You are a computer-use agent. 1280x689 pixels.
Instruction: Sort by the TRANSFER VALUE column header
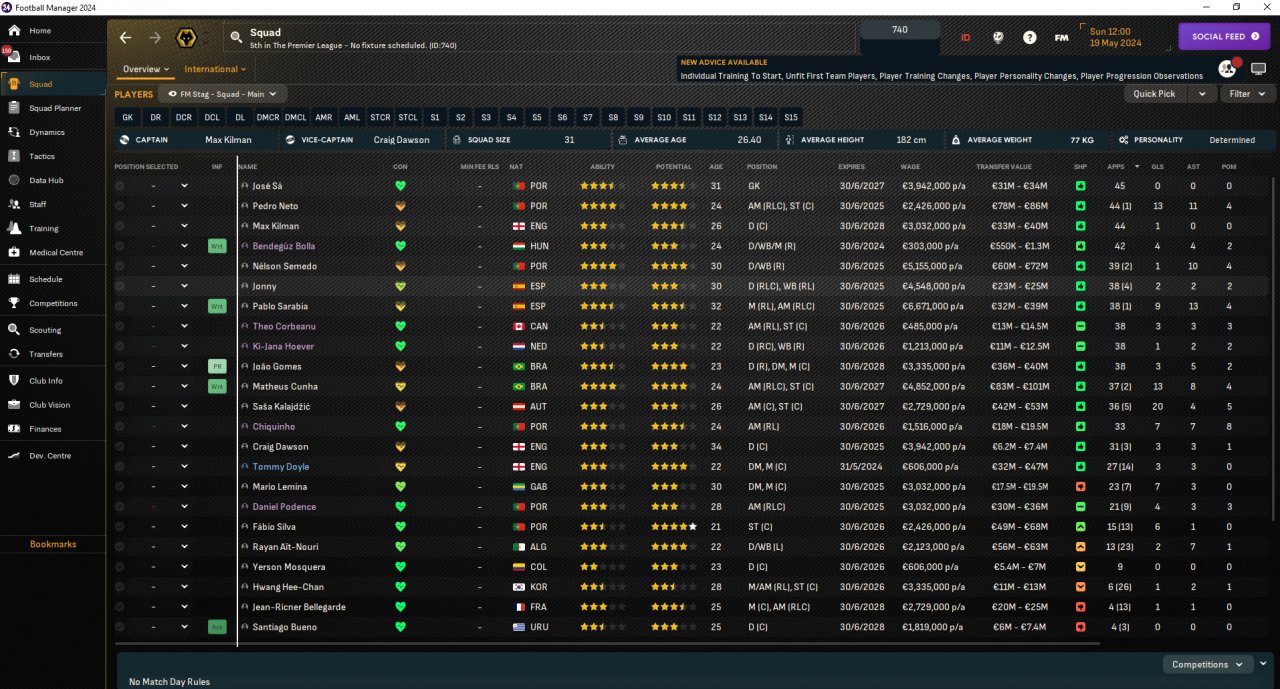pos(1003,166)
